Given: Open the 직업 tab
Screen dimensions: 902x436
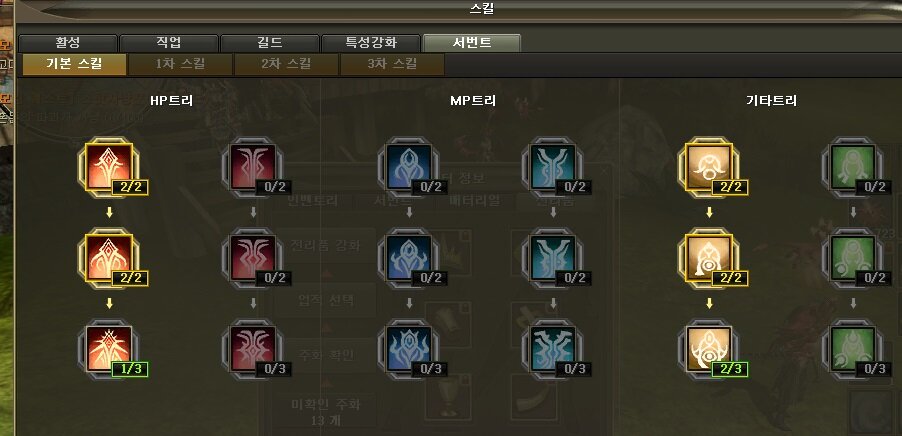Looking at the screenshot, I should pos(169,43).
